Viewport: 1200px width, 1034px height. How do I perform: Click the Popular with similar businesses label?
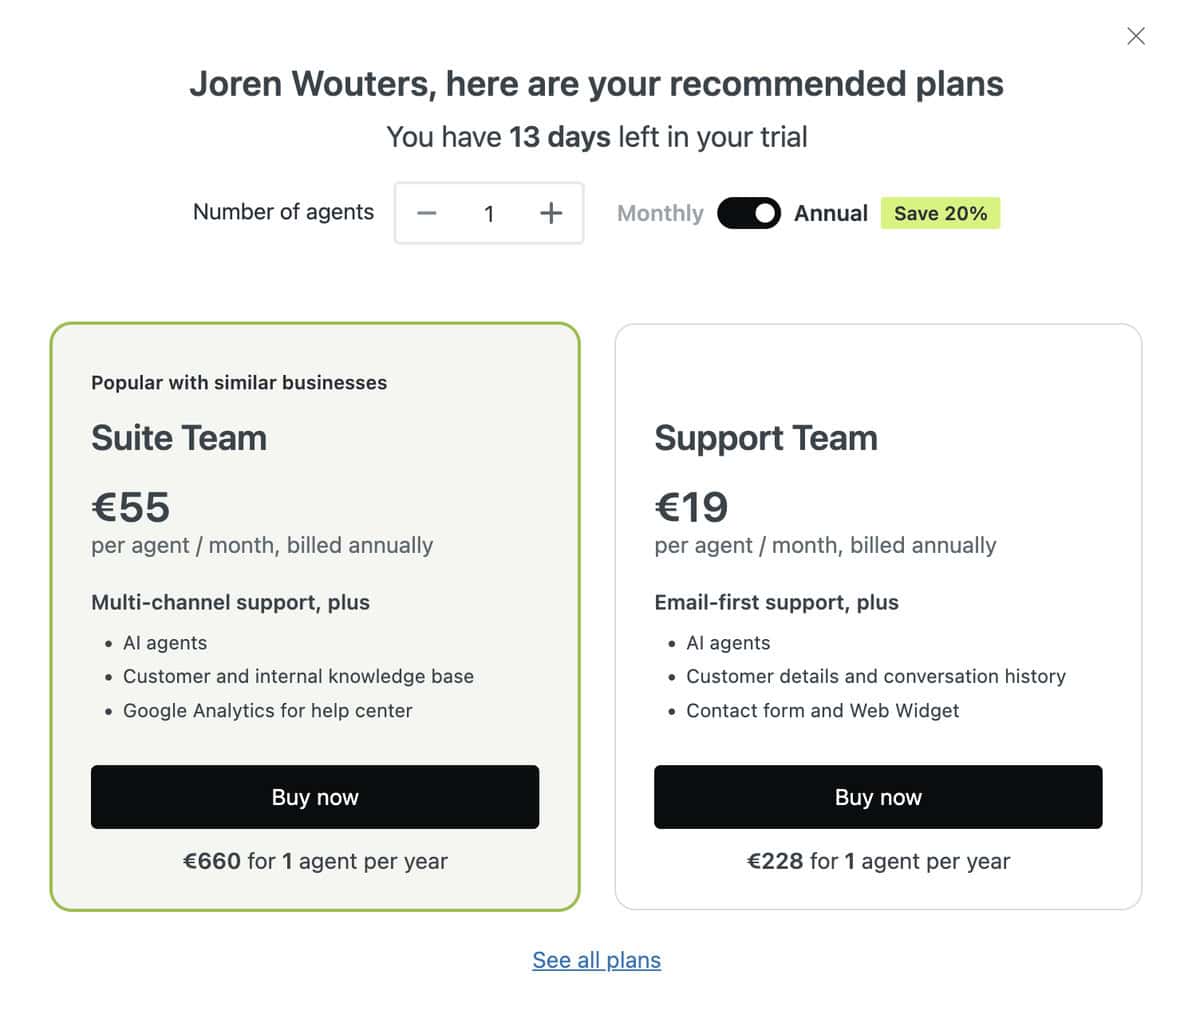239,382
